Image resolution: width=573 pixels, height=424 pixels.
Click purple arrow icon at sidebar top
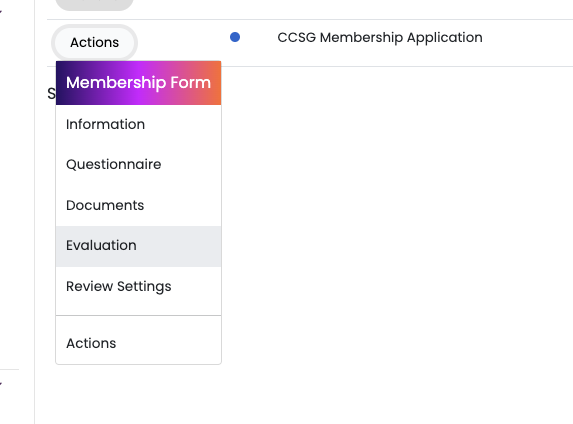tap(1, 12)
